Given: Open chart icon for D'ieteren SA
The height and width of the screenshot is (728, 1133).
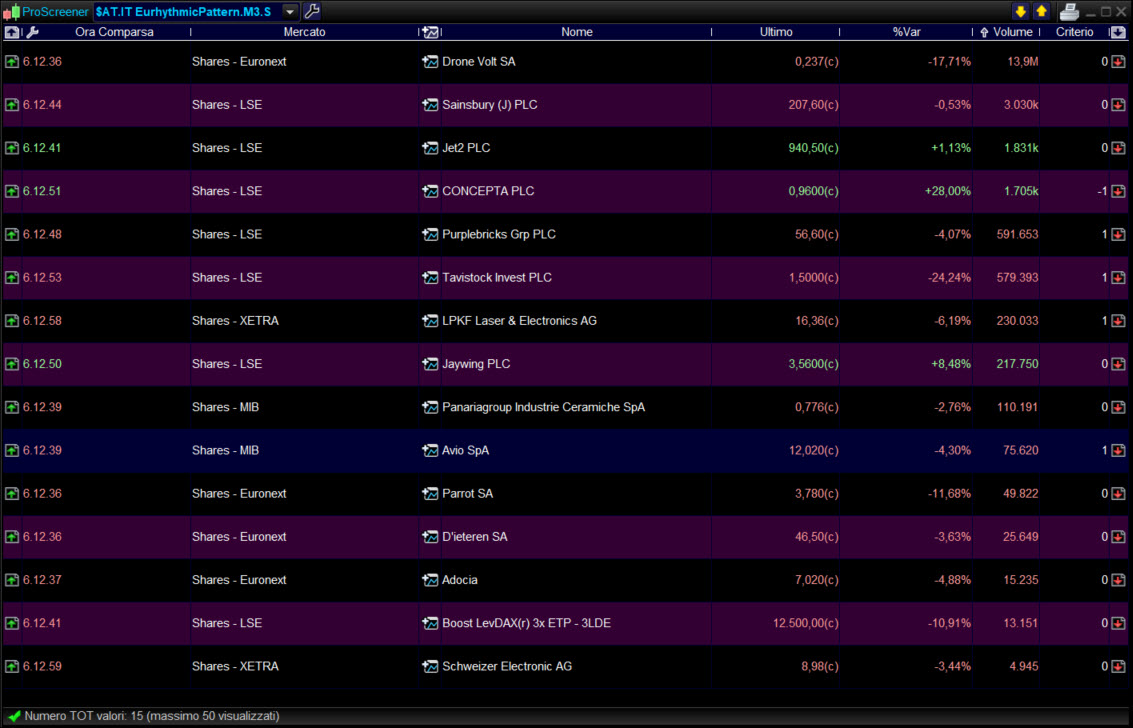Looking at the screenshot, I should (x=430, y=537).
